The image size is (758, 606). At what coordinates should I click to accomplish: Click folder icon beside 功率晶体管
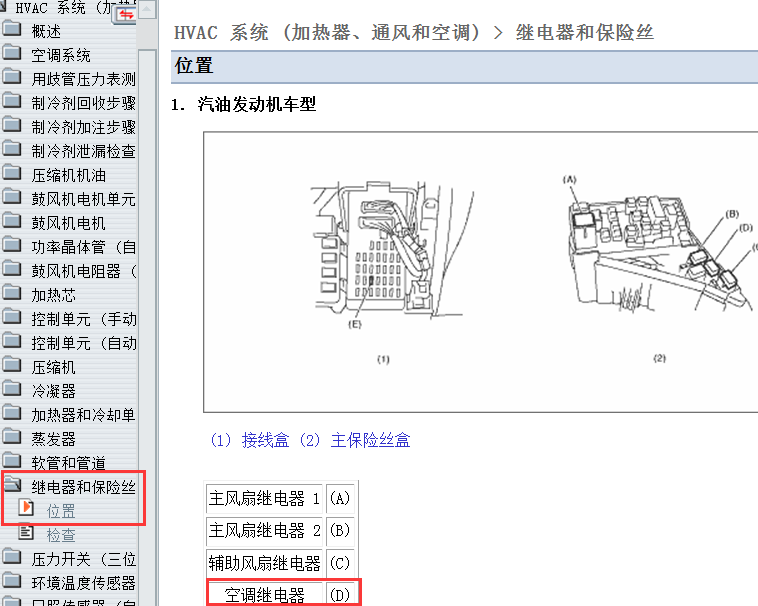12,245
